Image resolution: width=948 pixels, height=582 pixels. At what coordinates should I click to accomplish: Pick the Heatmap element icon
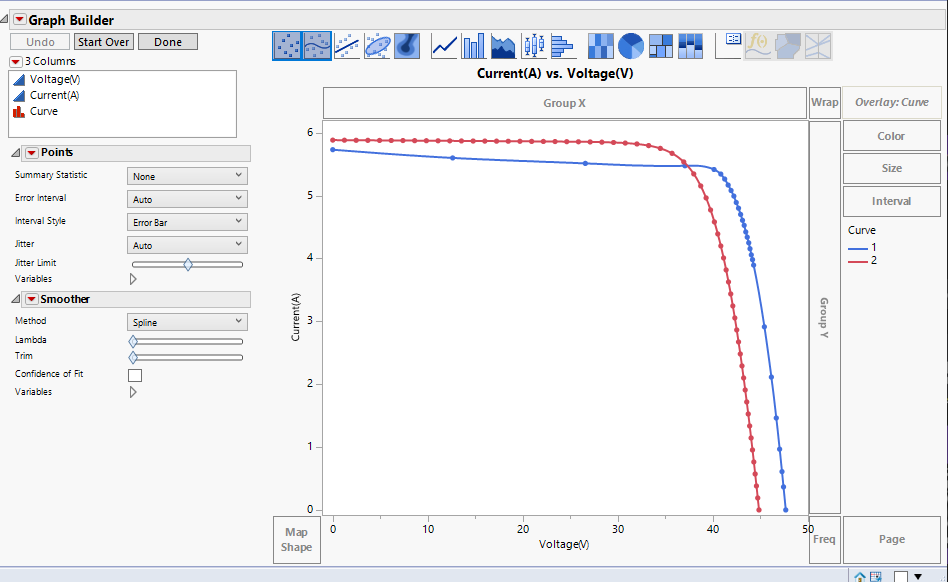point(600,46)
